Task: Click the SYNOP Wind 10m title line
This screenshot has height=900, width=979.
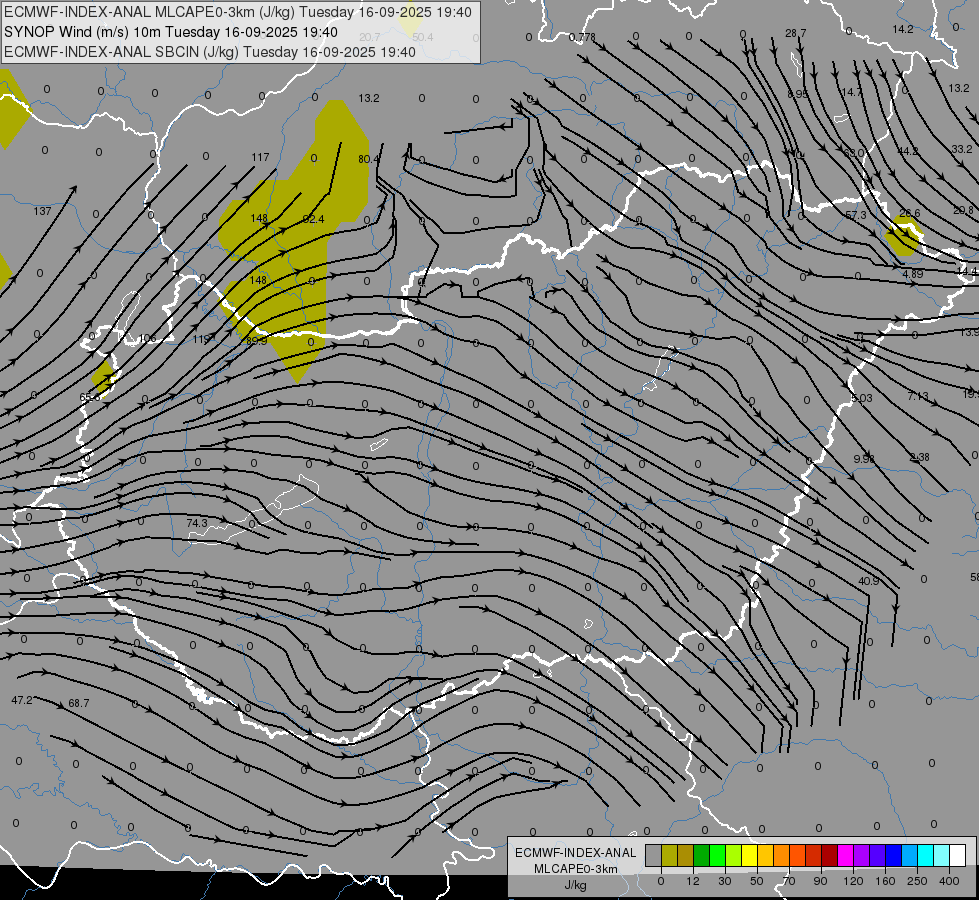Action: (170, 32)
